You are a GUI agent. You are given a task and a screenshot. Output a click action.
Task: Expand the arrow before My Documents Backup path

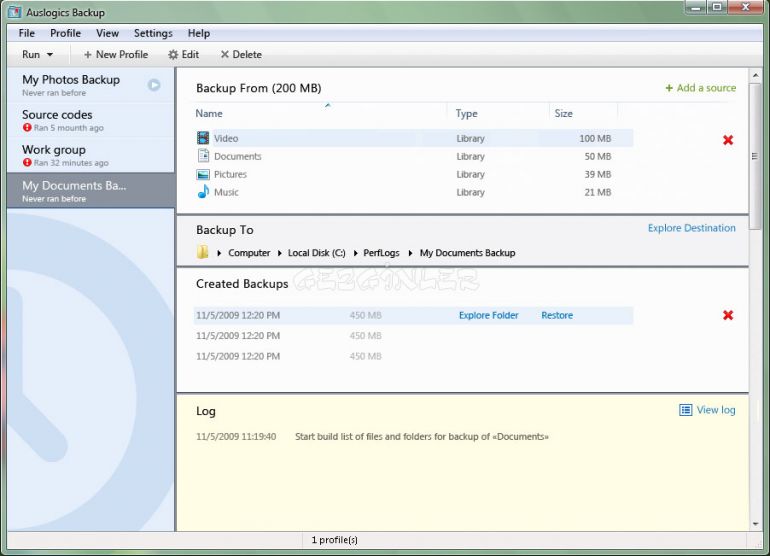411,253
